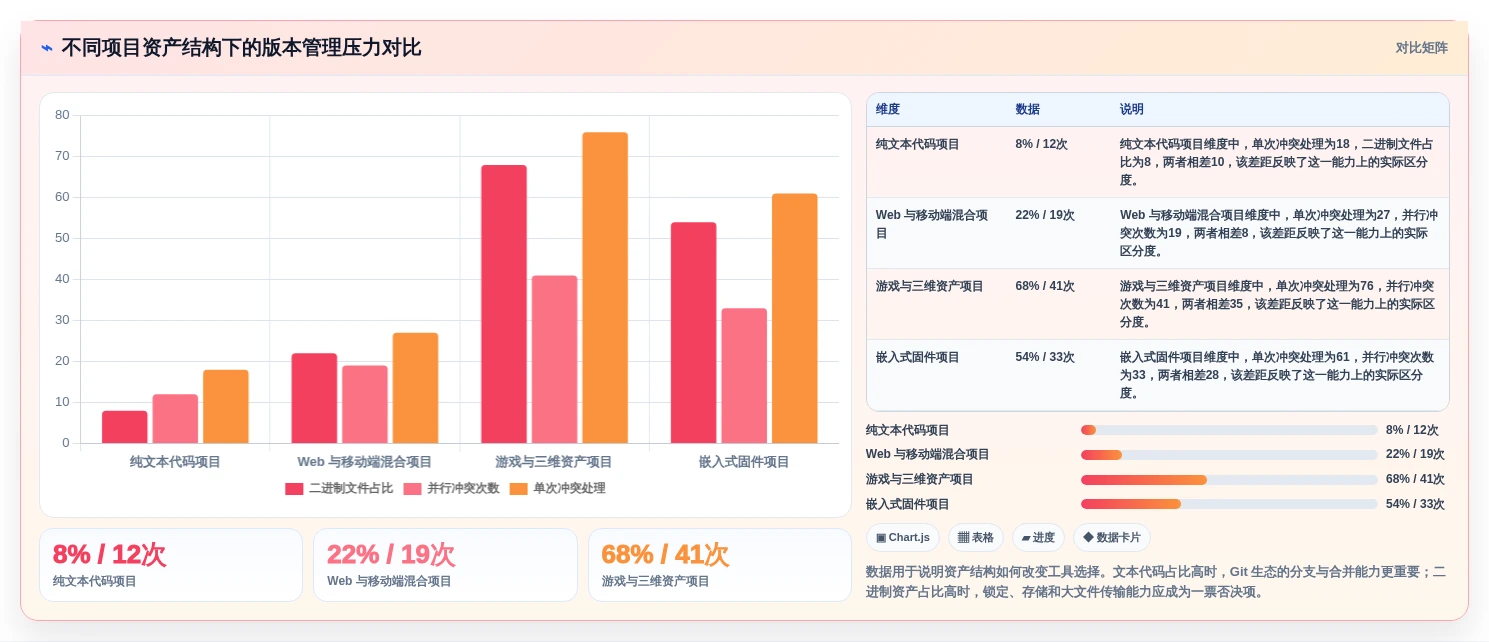Select the 嵌入式固件项目 table row name
The height and width of the screenshot is (642, 1489).
click(918, 357)
